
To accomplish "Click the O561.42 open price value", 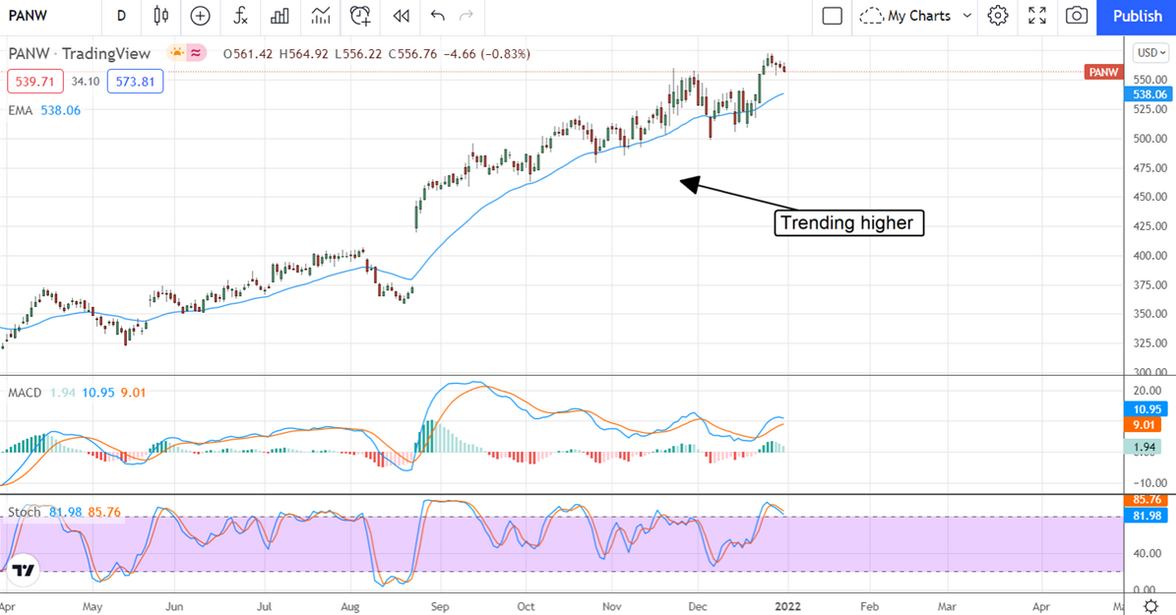I will 248,54.
